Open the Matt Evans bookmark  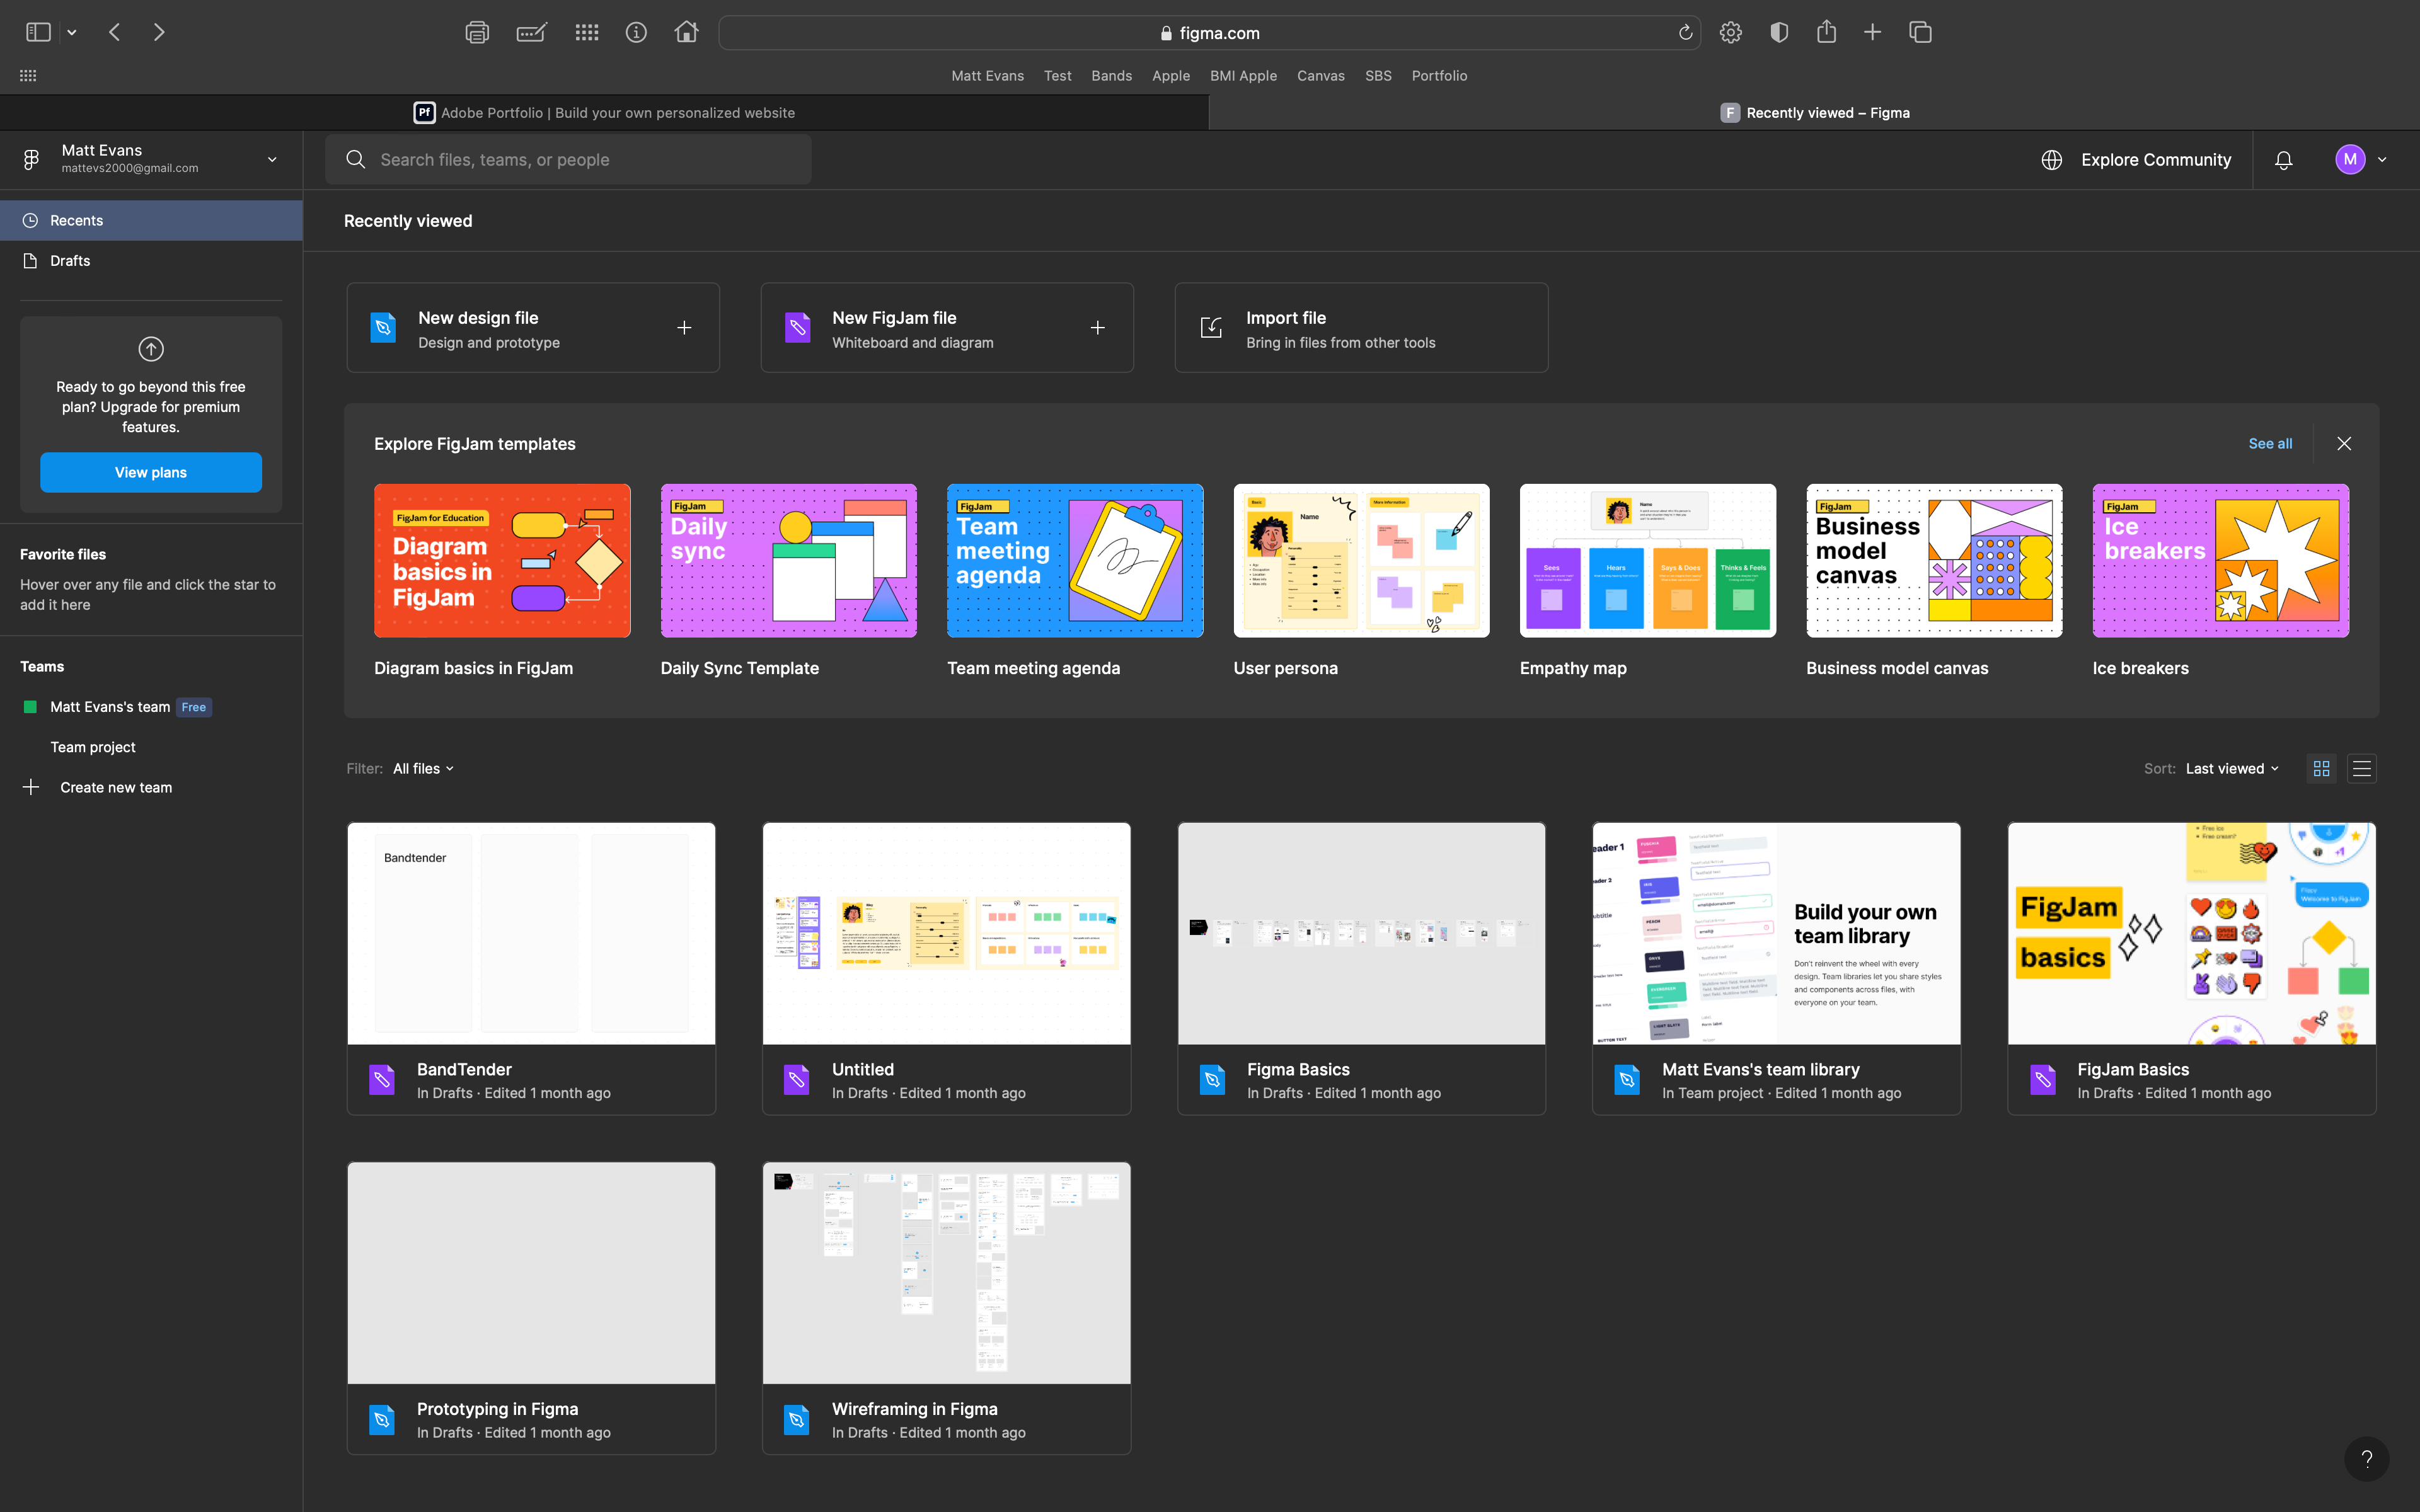pyautogui.click(x=987, y=76)
